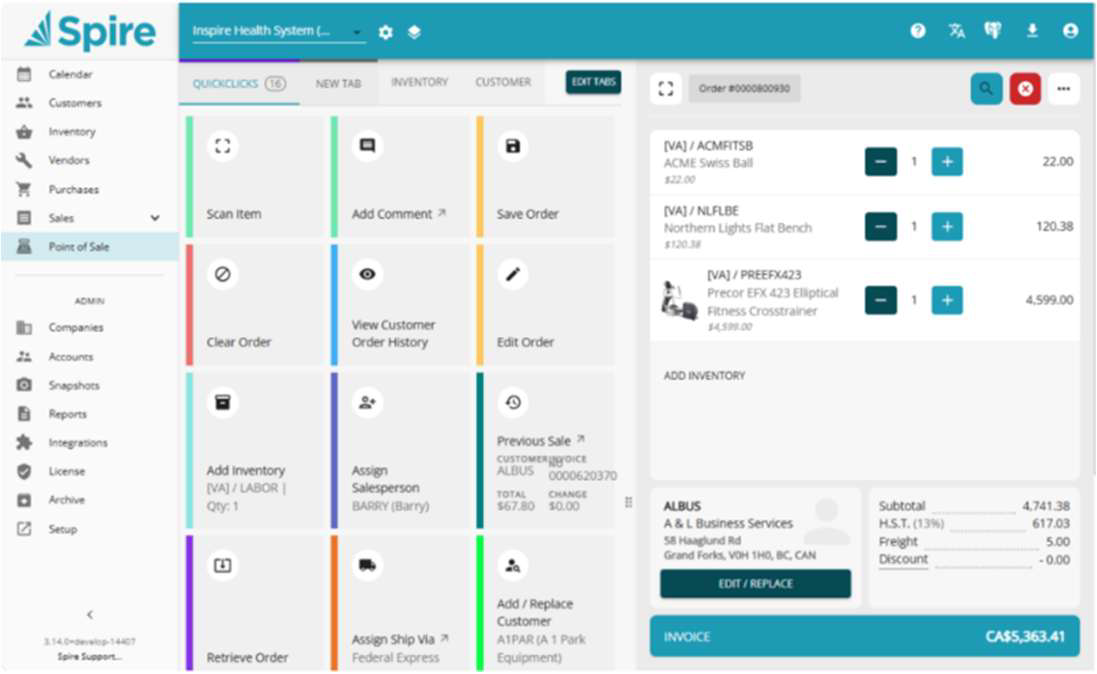This screenshot has width=1097, height=674.
Task: Toggle fullscreen order view icon
Action: click(x=665, y=89)
